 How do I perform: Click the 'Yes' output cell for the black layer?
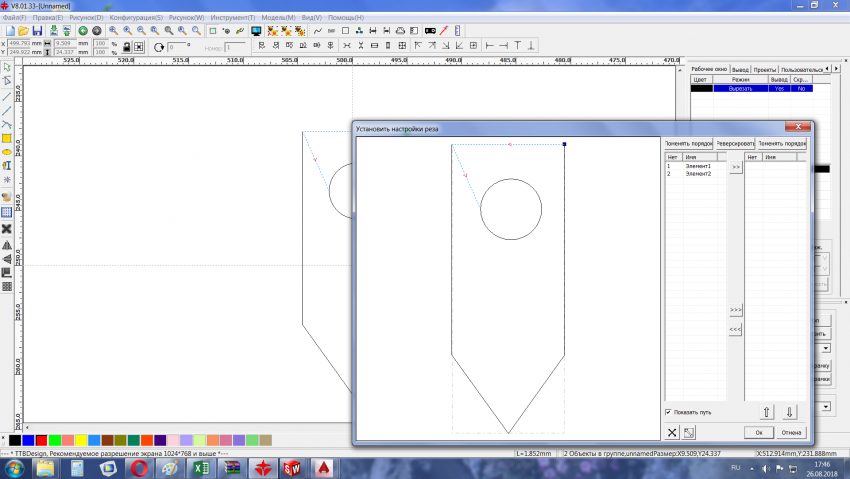779,88
